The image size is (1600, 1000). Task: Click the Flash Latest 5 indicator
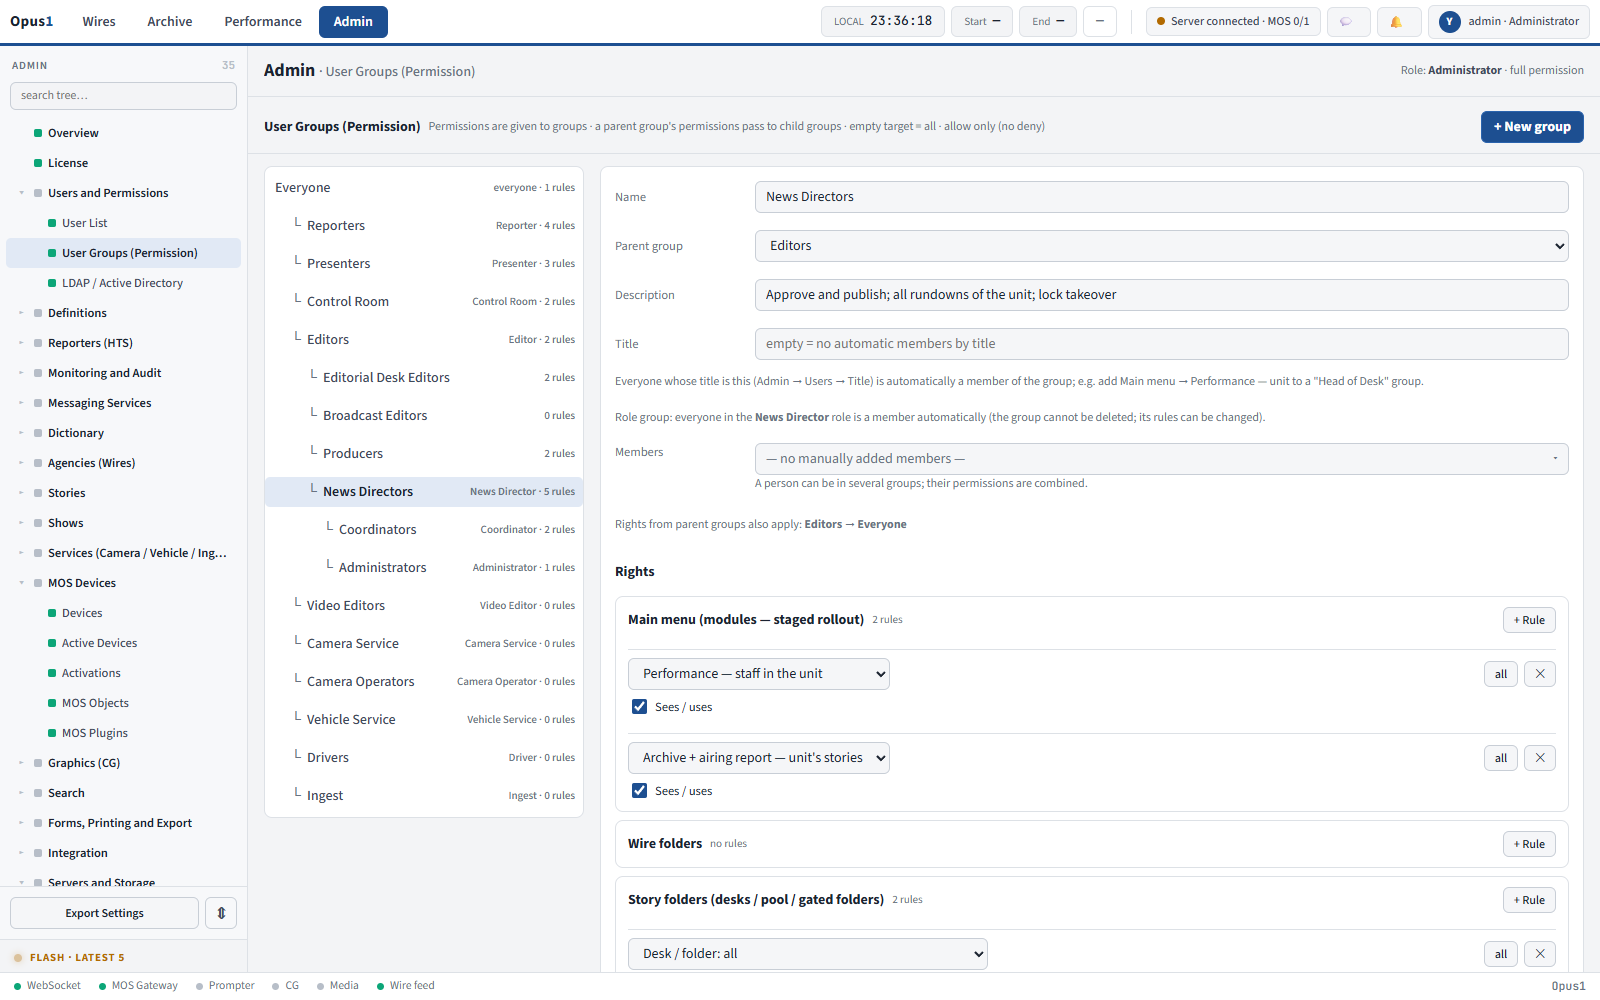[x=69, y=958]
